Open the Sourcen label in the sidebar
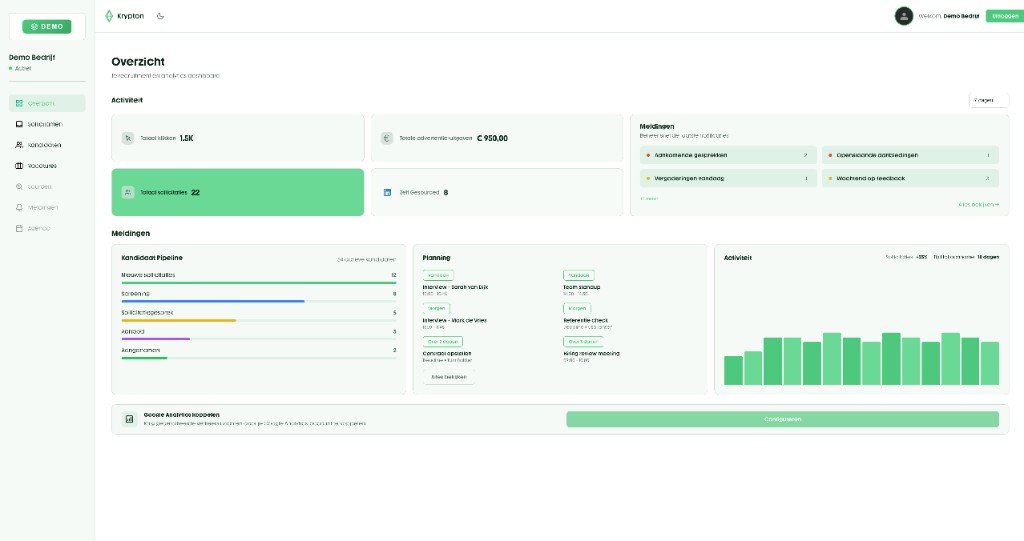1024x541 pixels. 39,187
